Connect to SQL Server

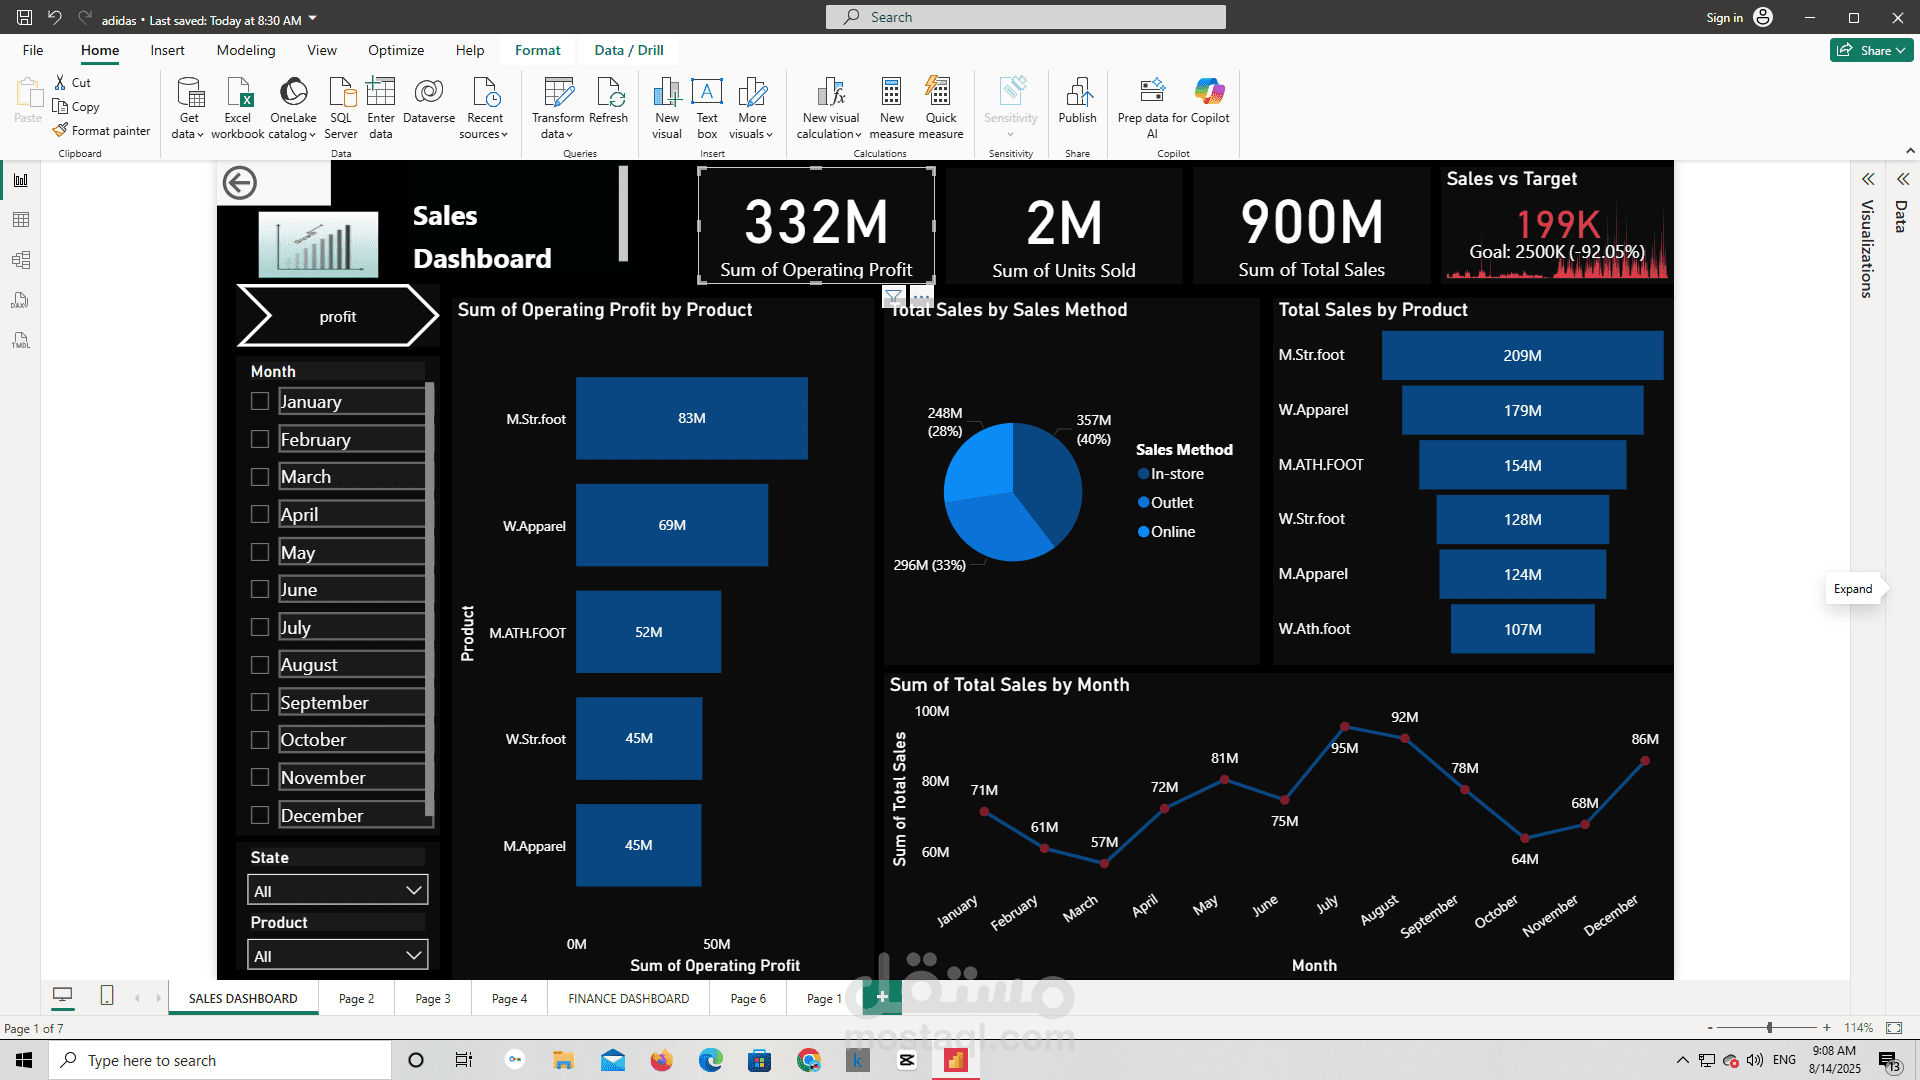(x=341, y=108)
